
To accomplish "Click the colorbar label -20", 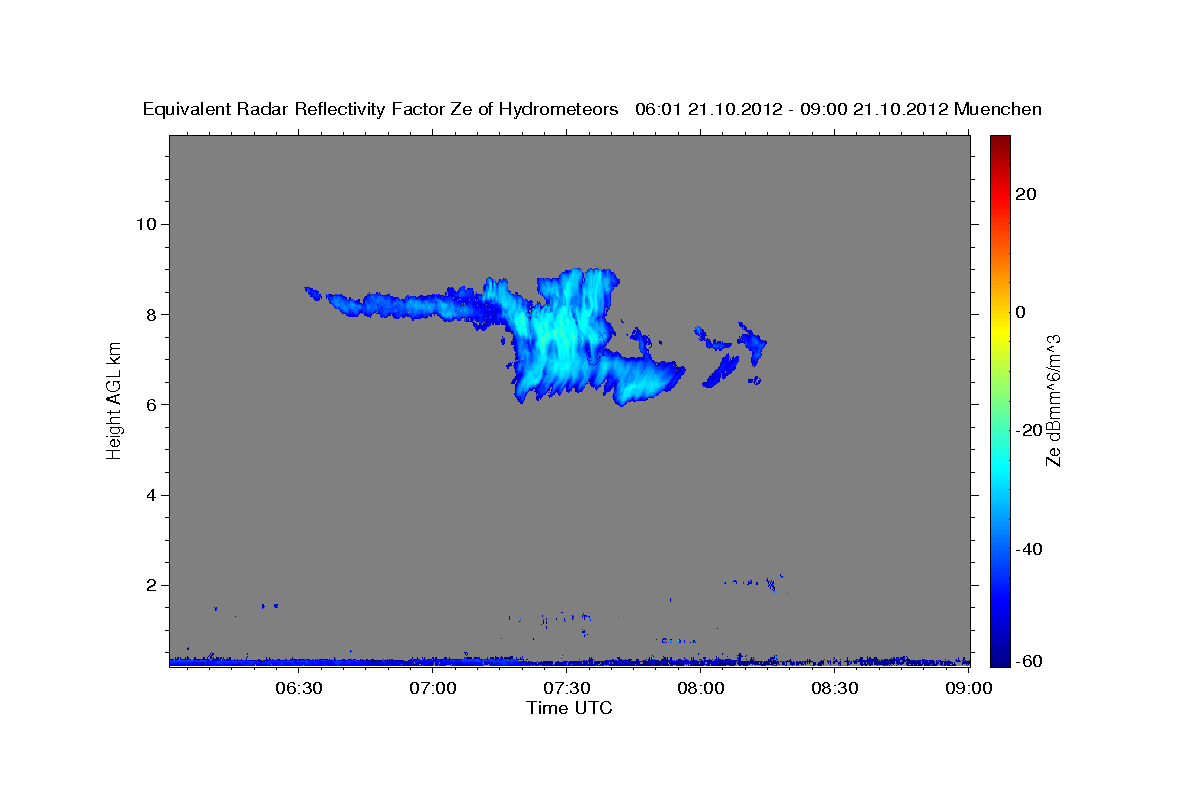I will click(1030, 430).
